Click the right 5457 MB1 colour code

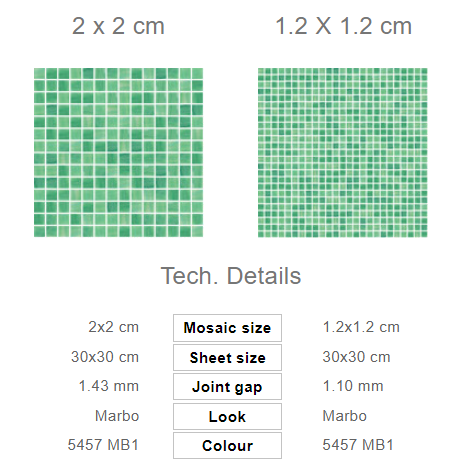click(358, 445)
